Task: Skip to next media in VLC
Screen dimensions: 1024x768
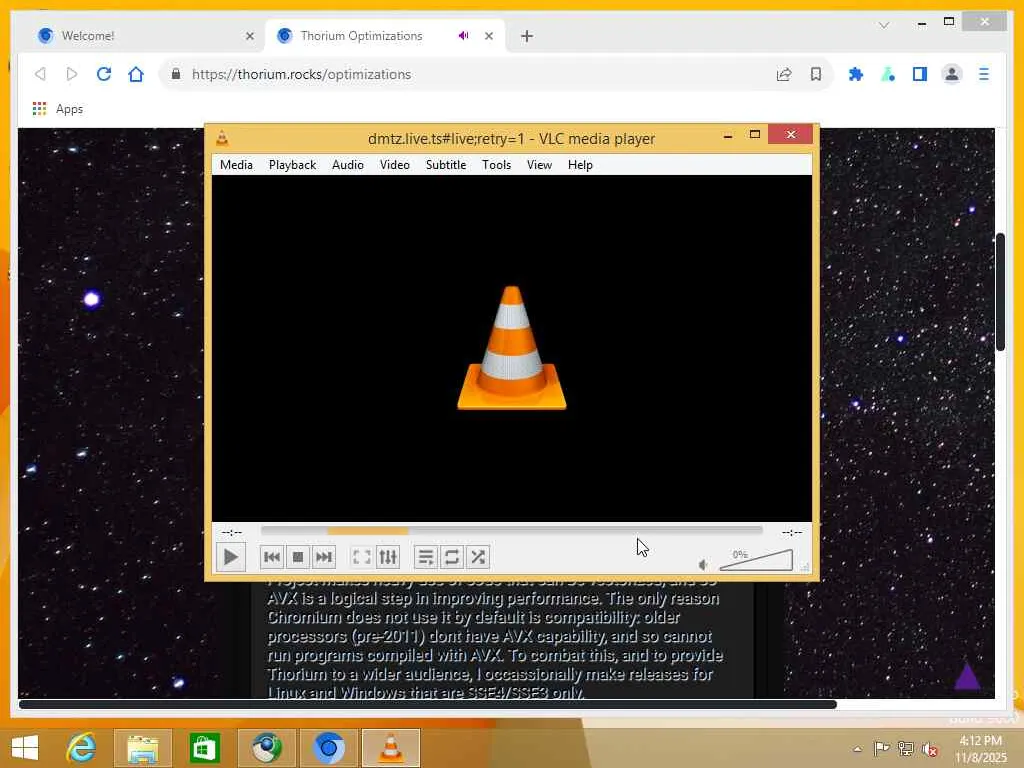Action: [x=324, y=557]
